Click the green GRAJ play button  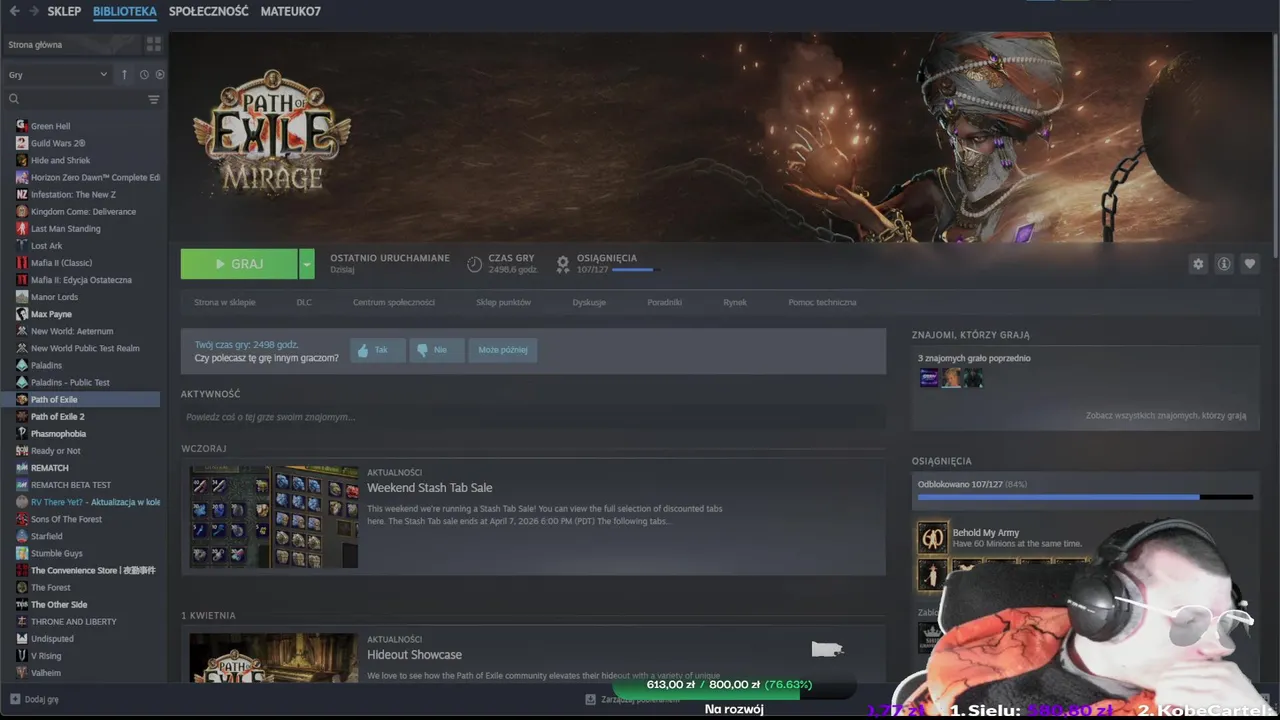pos(239,264)
